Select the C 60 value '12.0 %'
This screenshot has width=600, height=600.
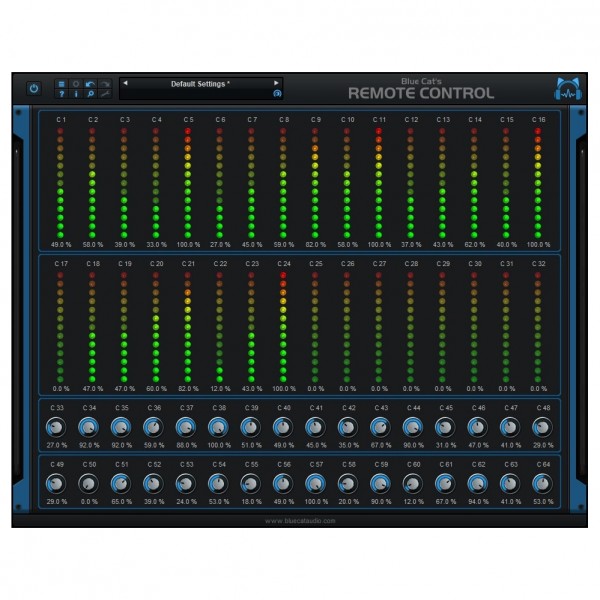tap(413, 502)
